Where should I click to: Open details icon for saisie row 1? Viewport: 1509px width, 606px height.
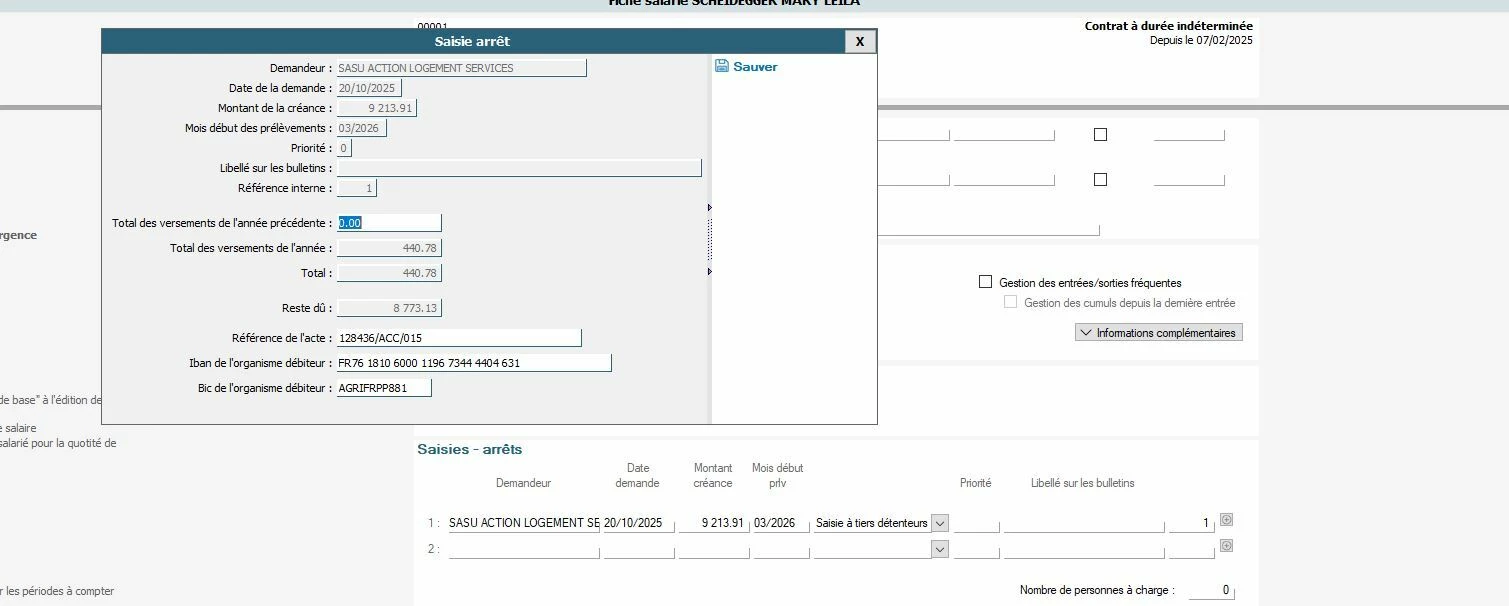coord(1227,520)
